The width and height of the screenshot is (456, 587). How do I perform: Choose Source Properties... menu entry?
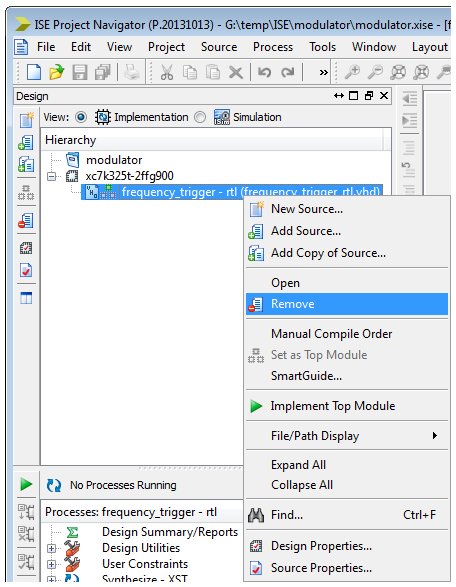click(347, 568)
